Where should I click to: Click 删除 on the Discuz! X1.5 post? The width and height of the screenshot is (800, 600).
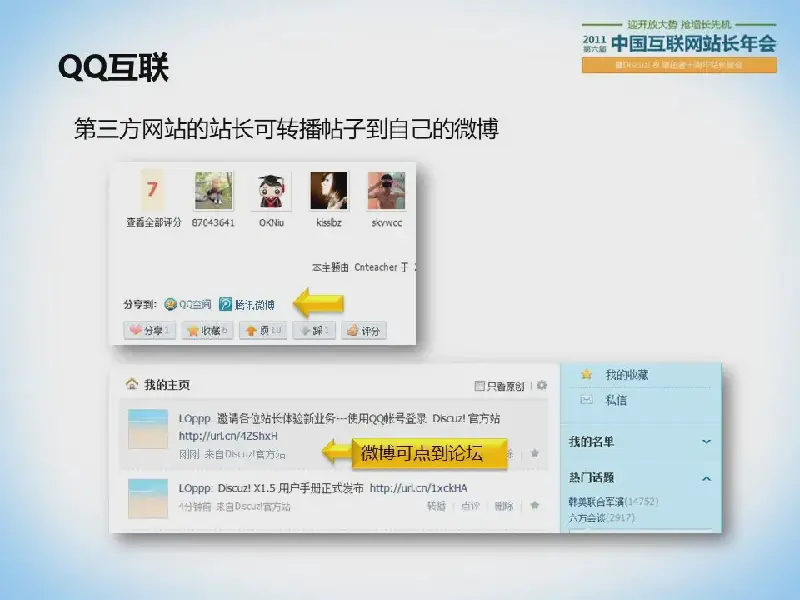click(x=504, y=506)
